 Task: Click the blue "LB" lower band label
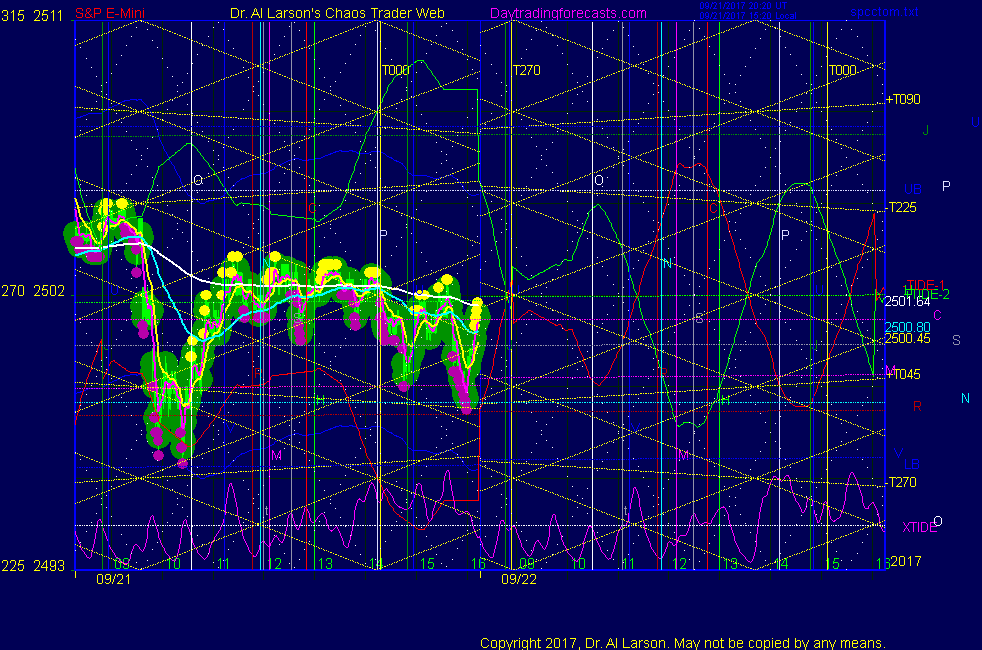click(912, 464)
